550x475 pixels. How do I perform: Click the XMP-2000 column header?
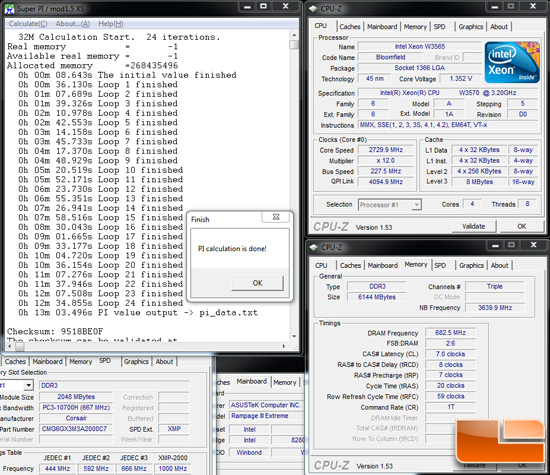173,458
